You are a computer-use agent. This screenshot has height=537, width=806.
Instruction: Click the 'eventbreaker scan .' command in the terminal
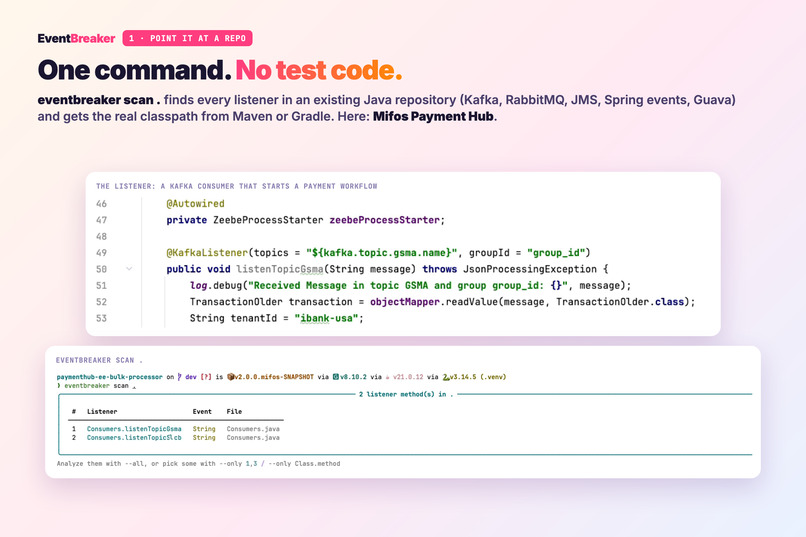(x=100, y=385)
